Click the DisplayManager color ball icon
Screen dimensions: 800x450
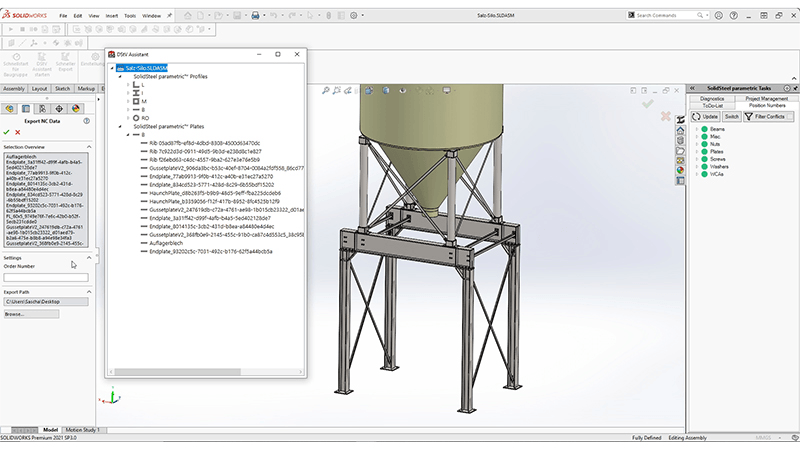[75, 108]
